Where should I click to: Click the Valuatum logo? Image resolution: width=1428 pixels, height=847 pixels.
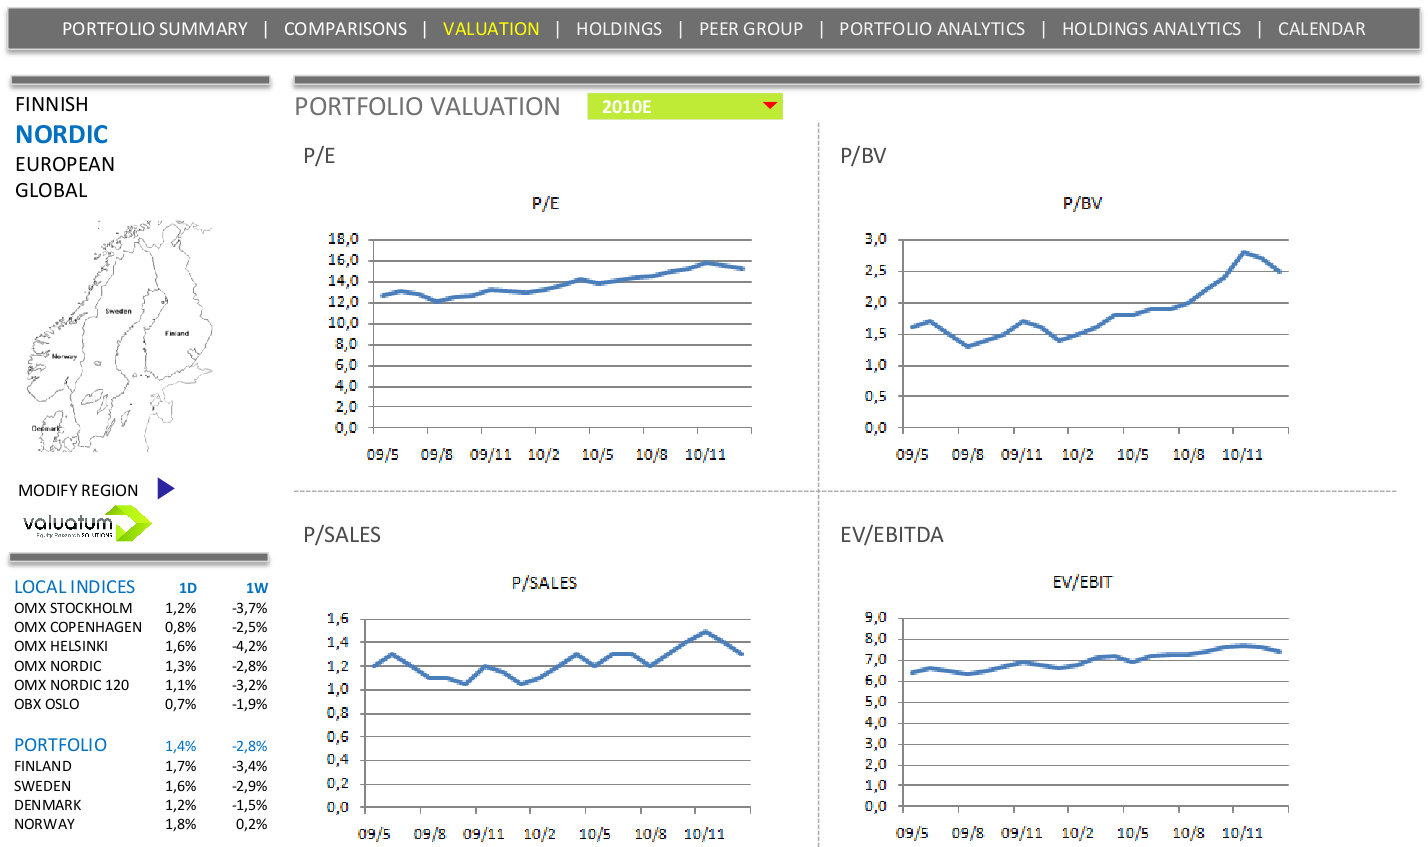87,523
